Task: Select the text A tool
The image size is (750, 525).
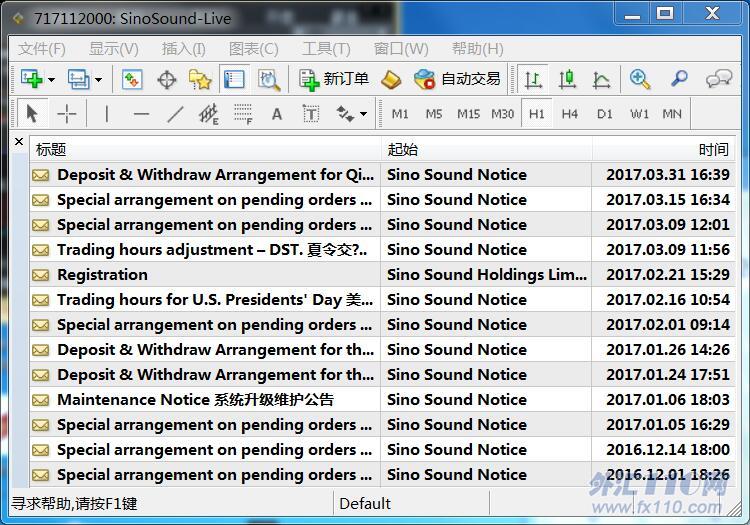Action: [276, 114]
